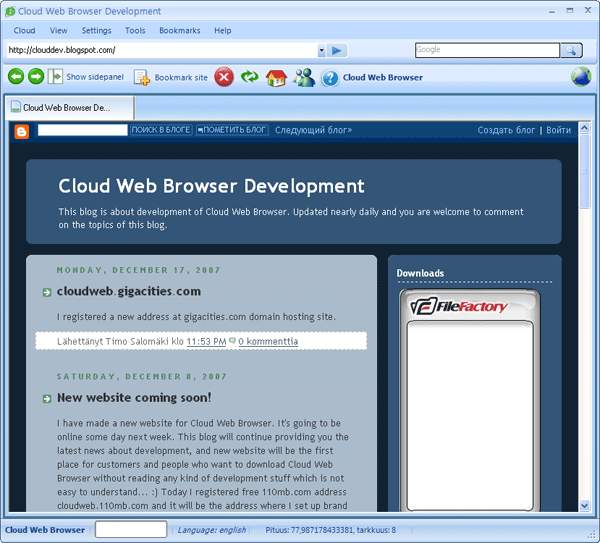Click the Show sidepanel label
Screen dimensions: 600x543
[x=95, y=77]
